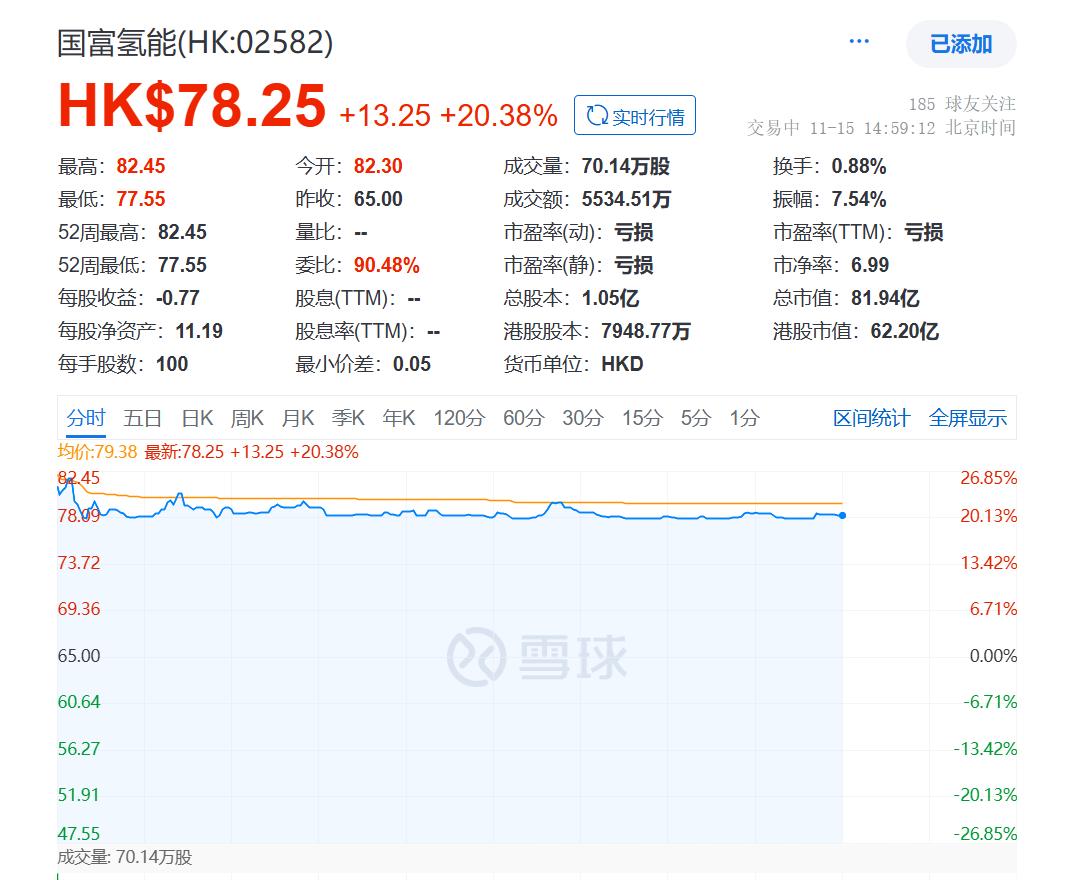The height and width of the screenshot is (880, 1066).
Task: Open the 周K candlestick tab
Action: pos(247,418)
